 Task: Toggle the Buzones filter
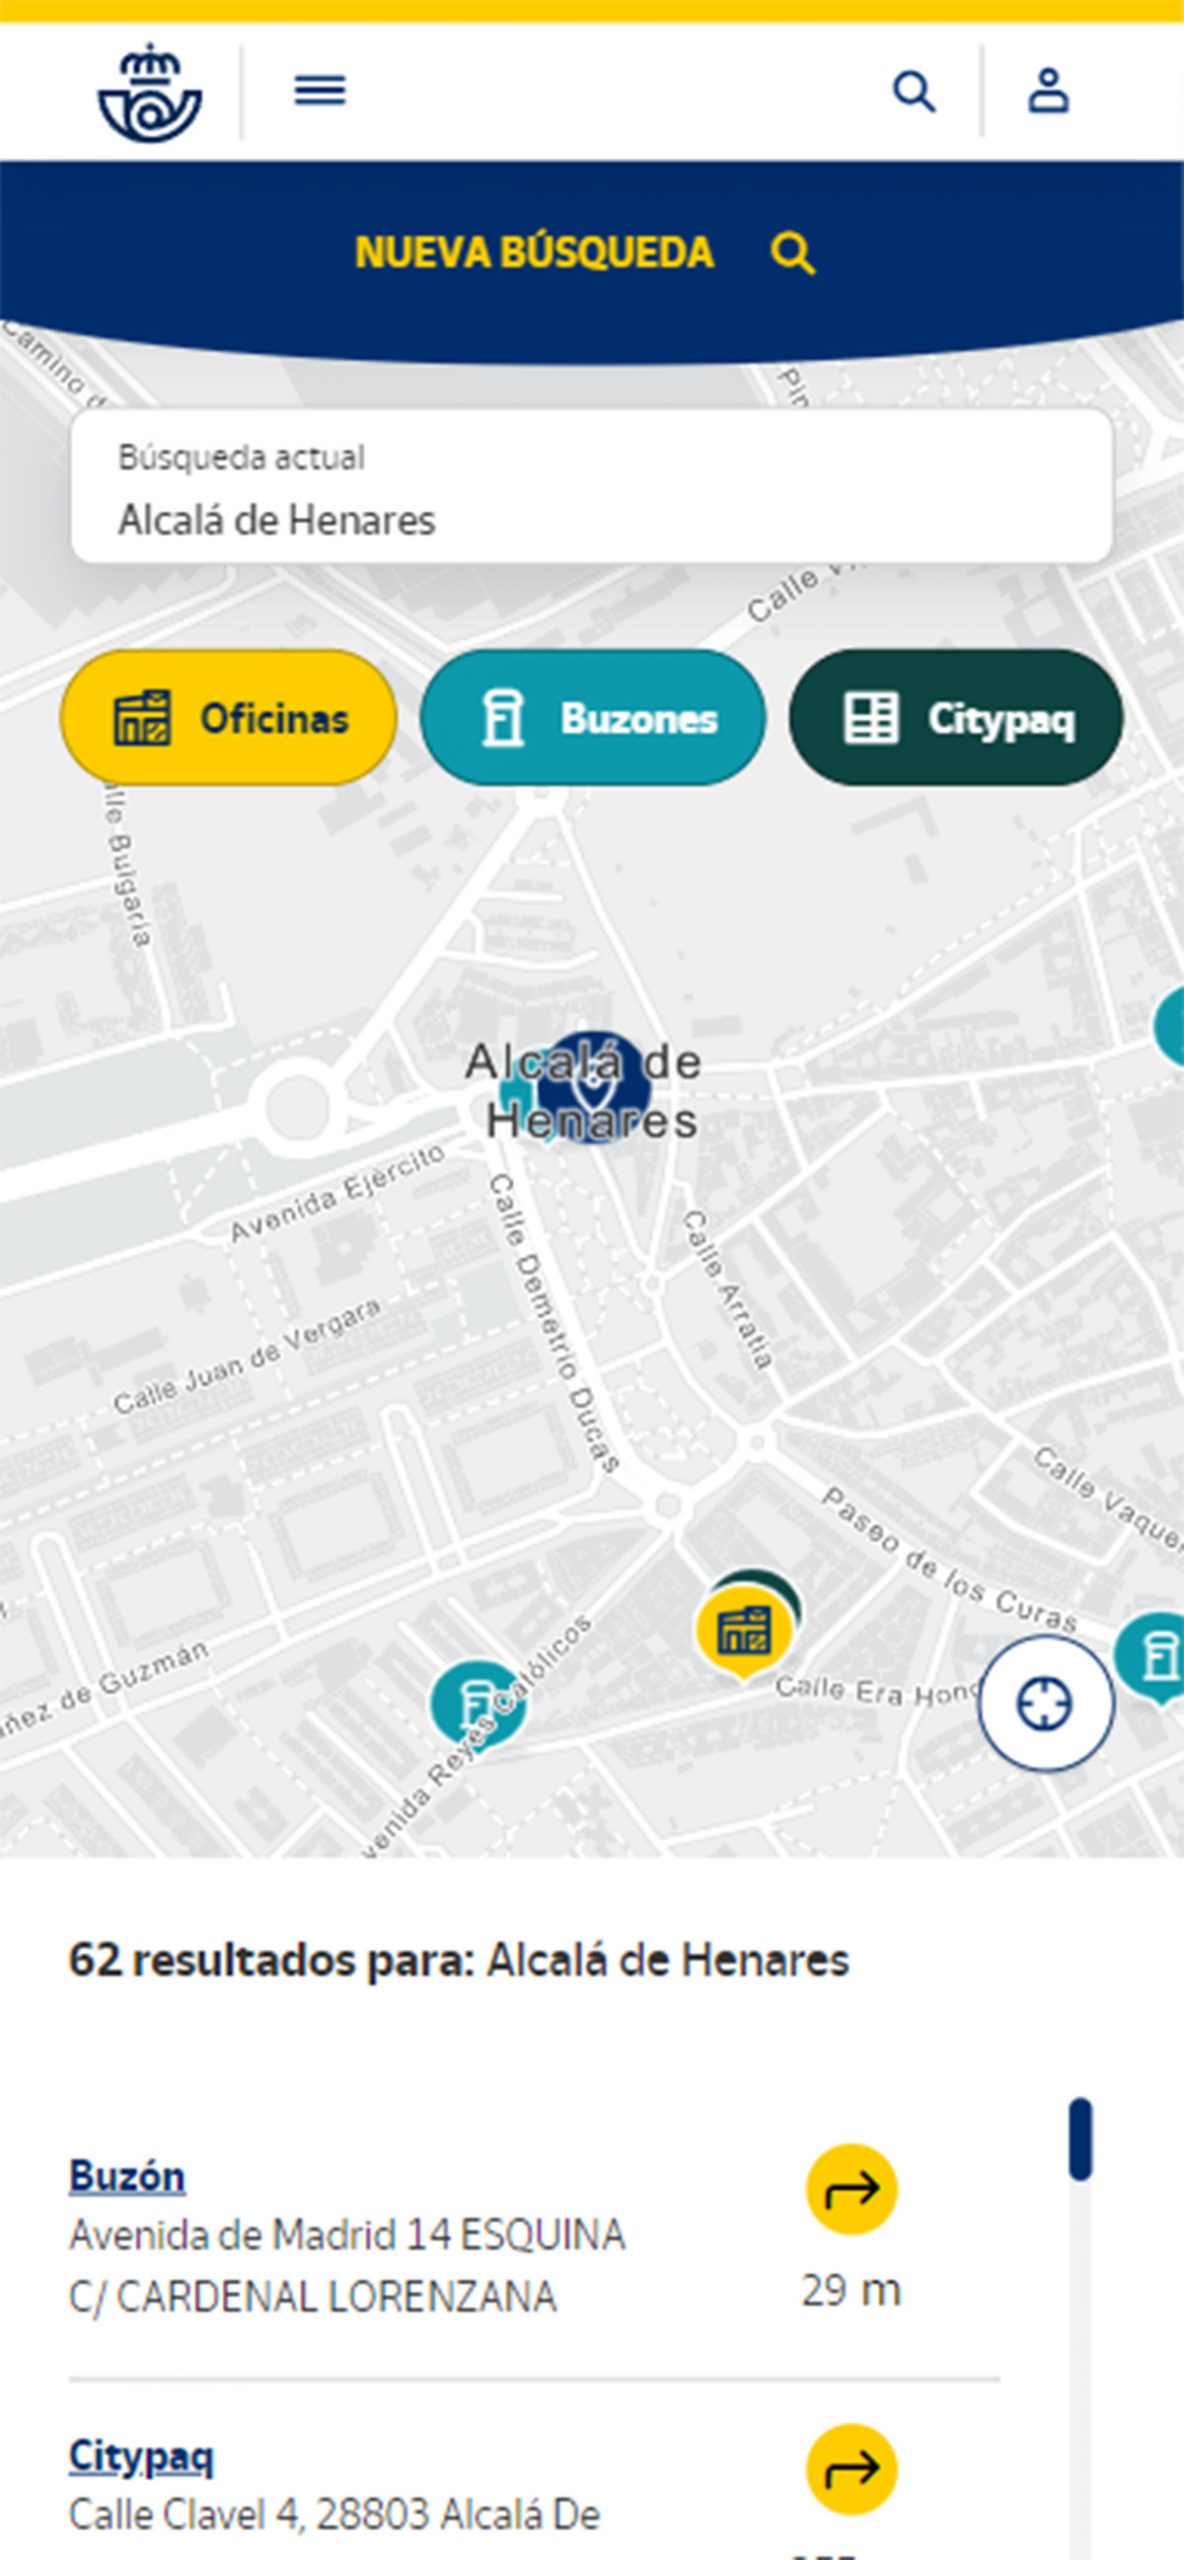[593, 717]
